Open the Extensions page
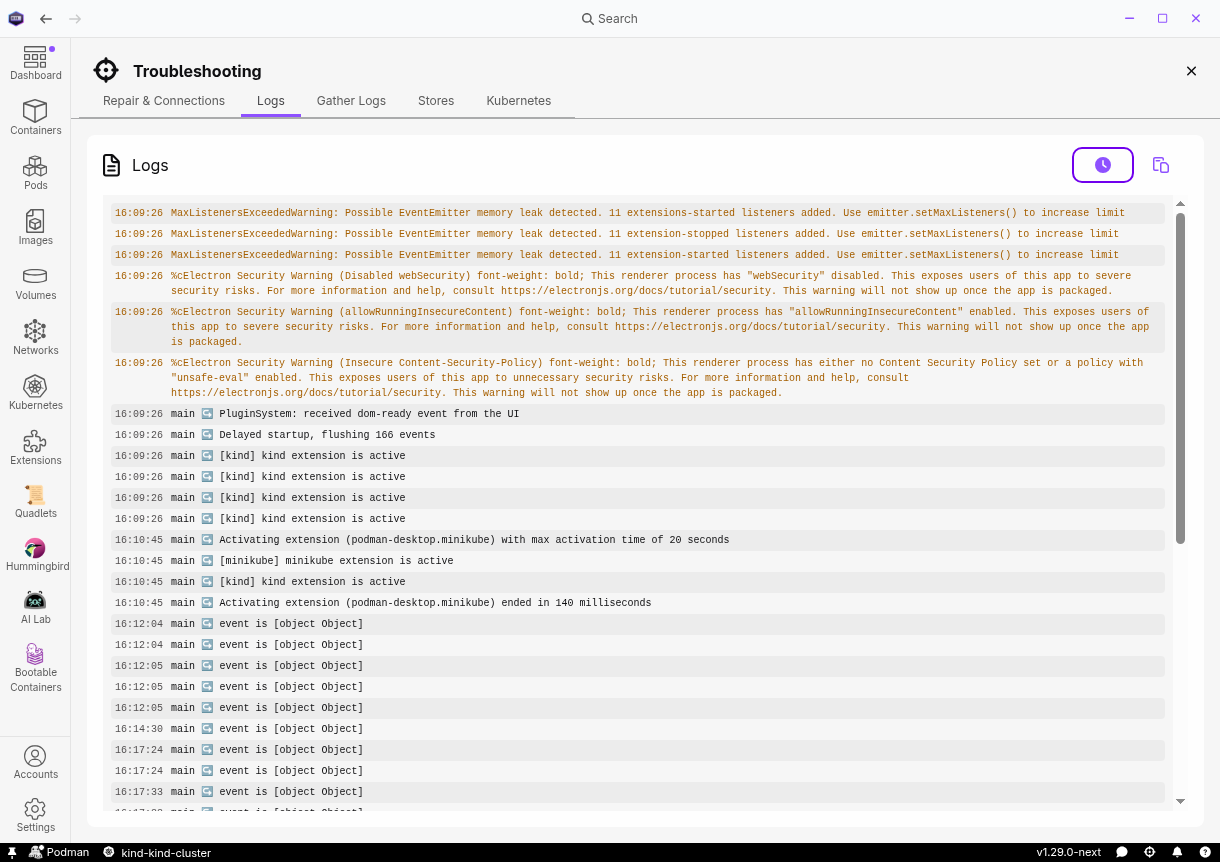 (x=35, y=448)
